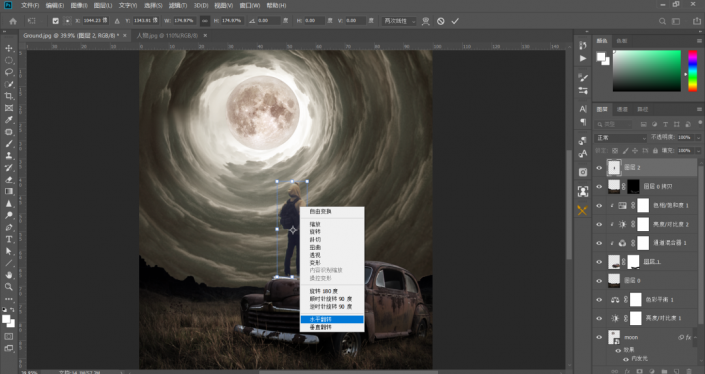705x374 pixels.
Task: Select the Brush tool
Action: (9, 143)
